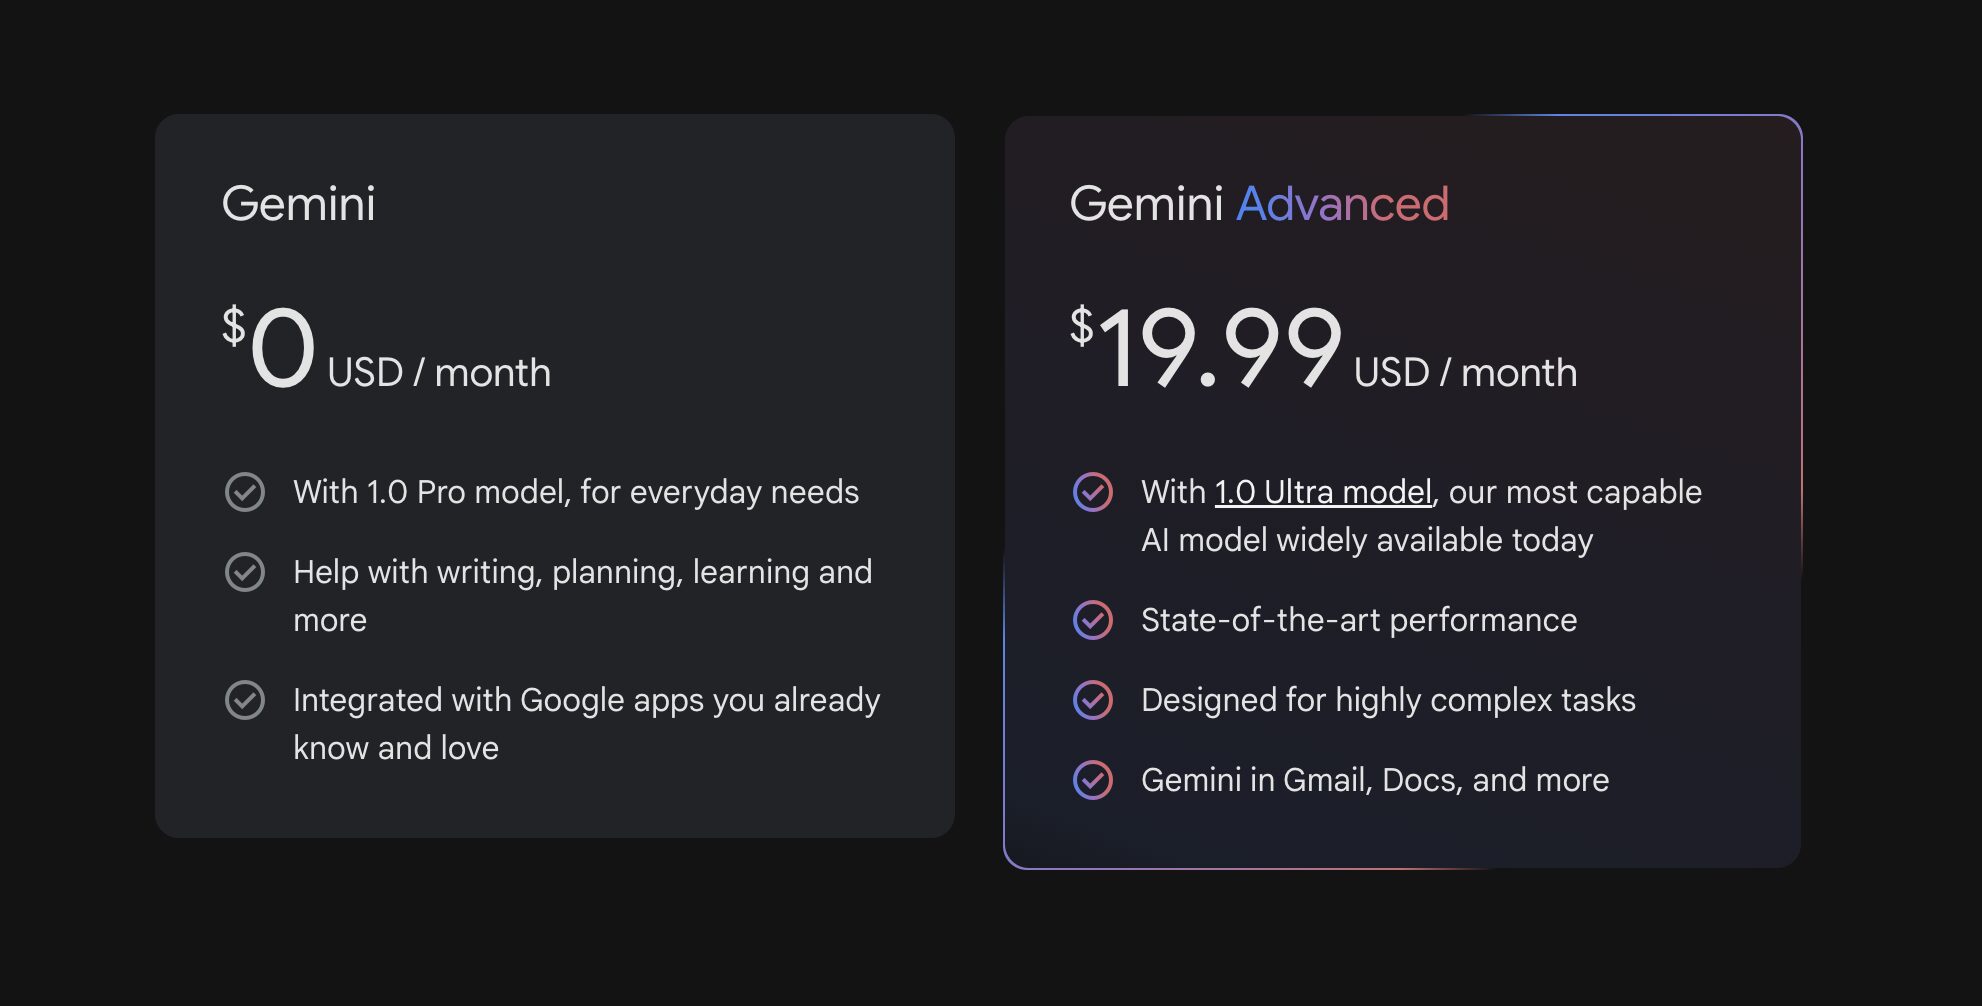The image size is (1982, 1006).
Task: Click checkmark icon beside Integrated with Google apps
Action: pyautogui.click(x=245, y=700)
